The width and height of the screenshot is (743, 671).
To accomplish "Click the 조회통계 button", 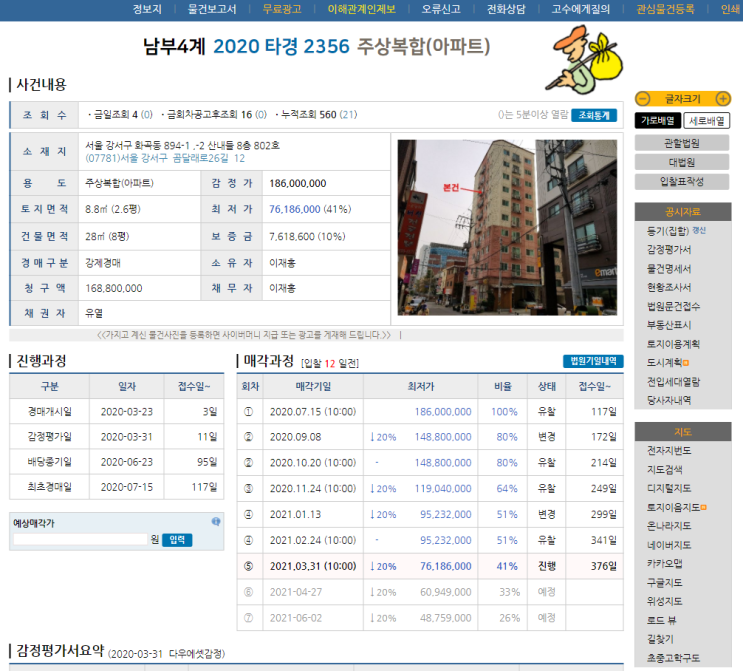I will [594, 115].
